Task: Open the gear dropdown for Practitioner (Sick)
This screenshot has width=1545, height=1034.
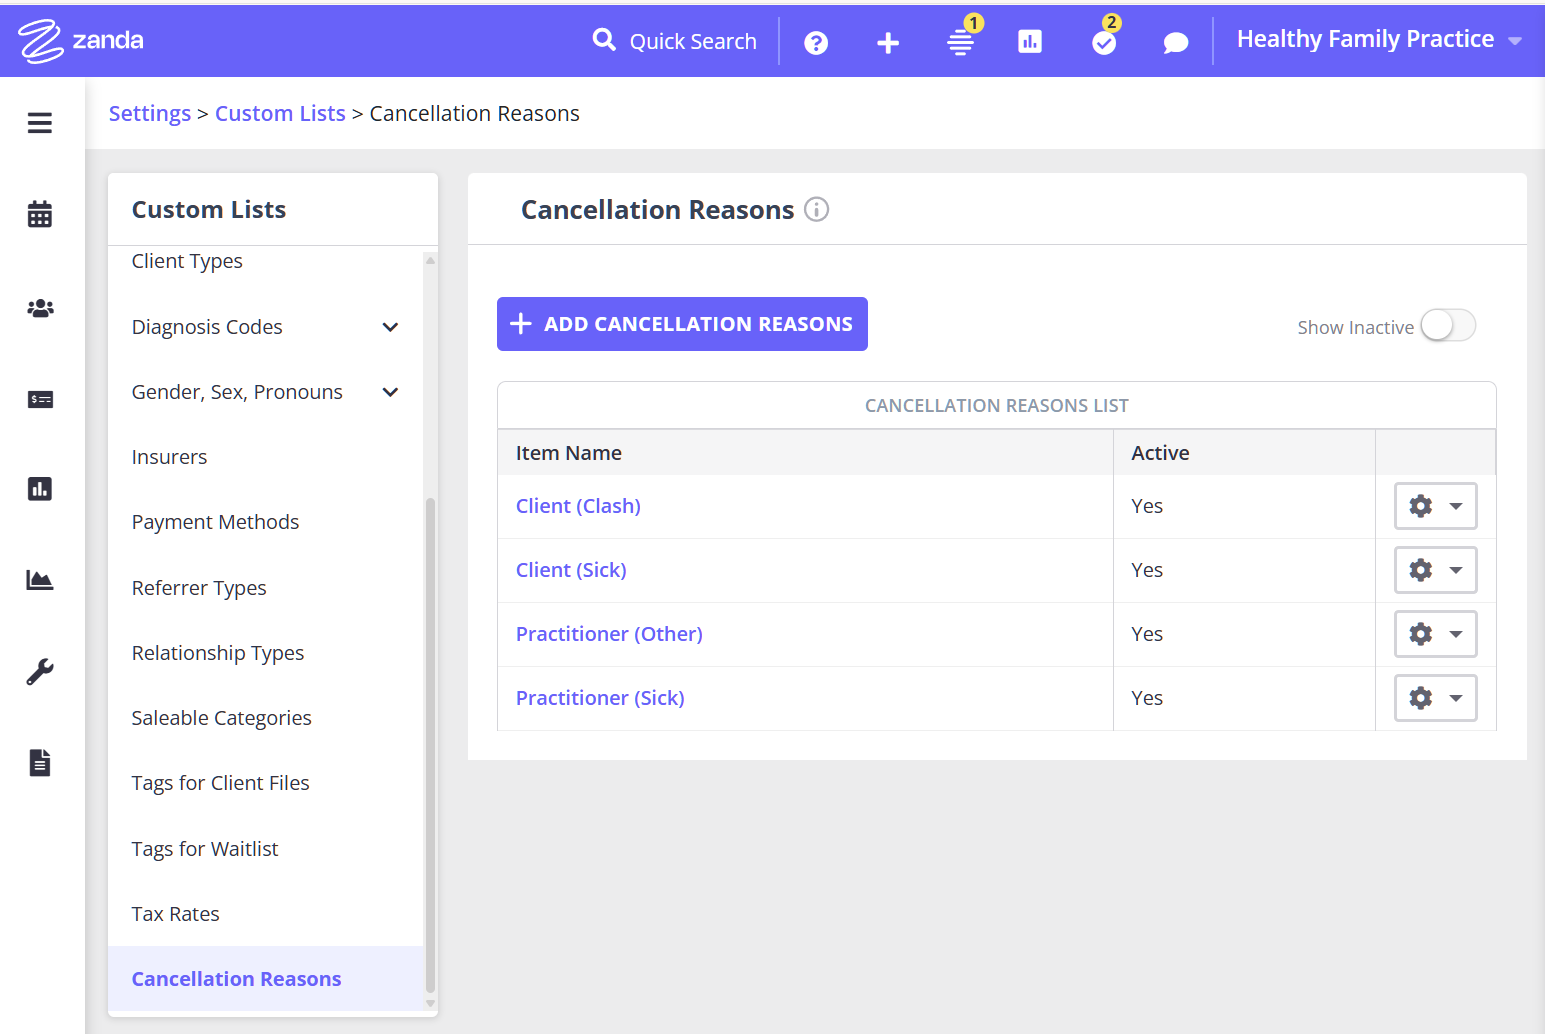Action: tap(1435, 698)
